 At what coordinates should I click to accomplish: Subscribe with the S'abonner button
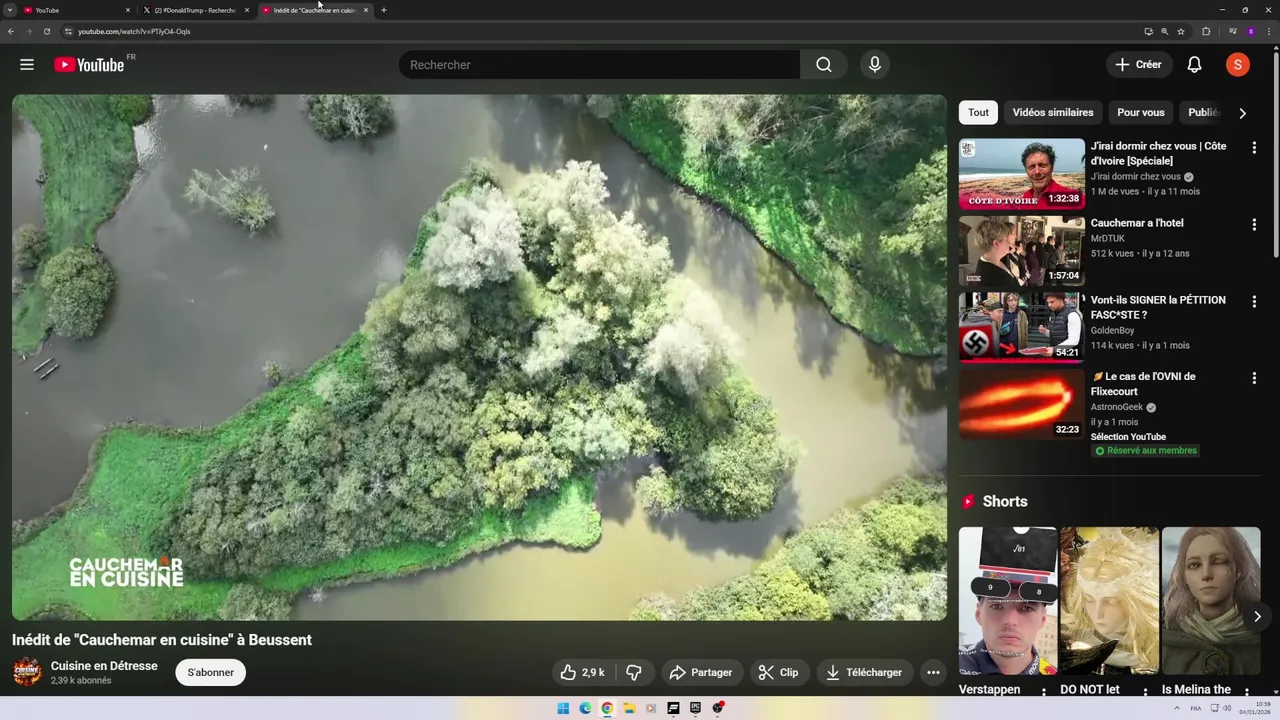coord(211,673)
